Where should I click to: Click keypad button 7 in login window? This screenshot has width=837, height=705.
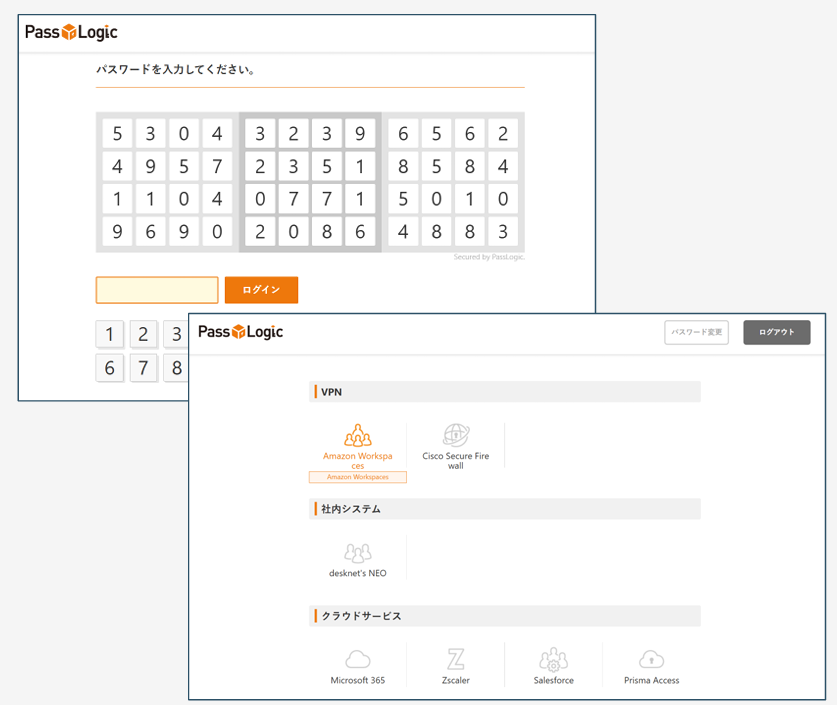(x=143, y=368)
